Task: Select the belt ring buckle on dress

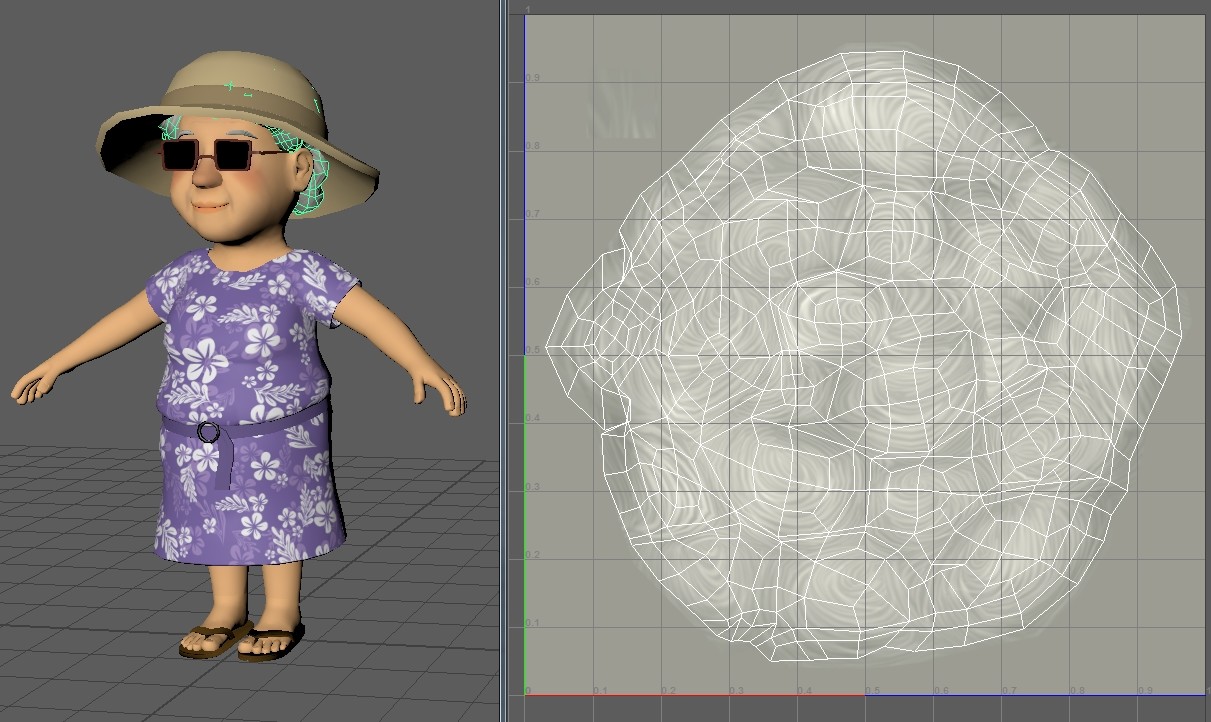Action: 208,432
